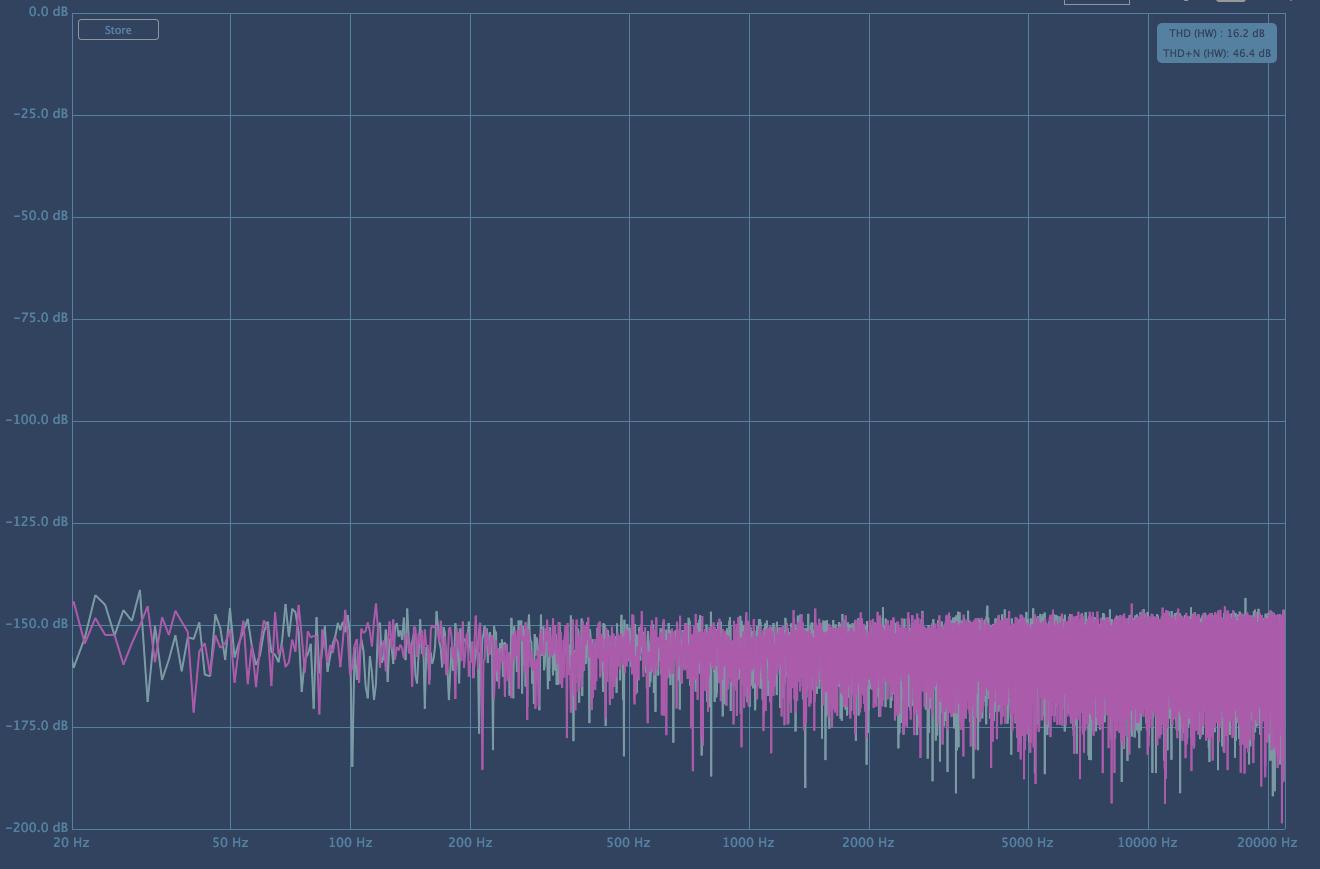Click the −50.0 dB axis label
This screenshot has width=1320, height=869.
click(41, 215)
